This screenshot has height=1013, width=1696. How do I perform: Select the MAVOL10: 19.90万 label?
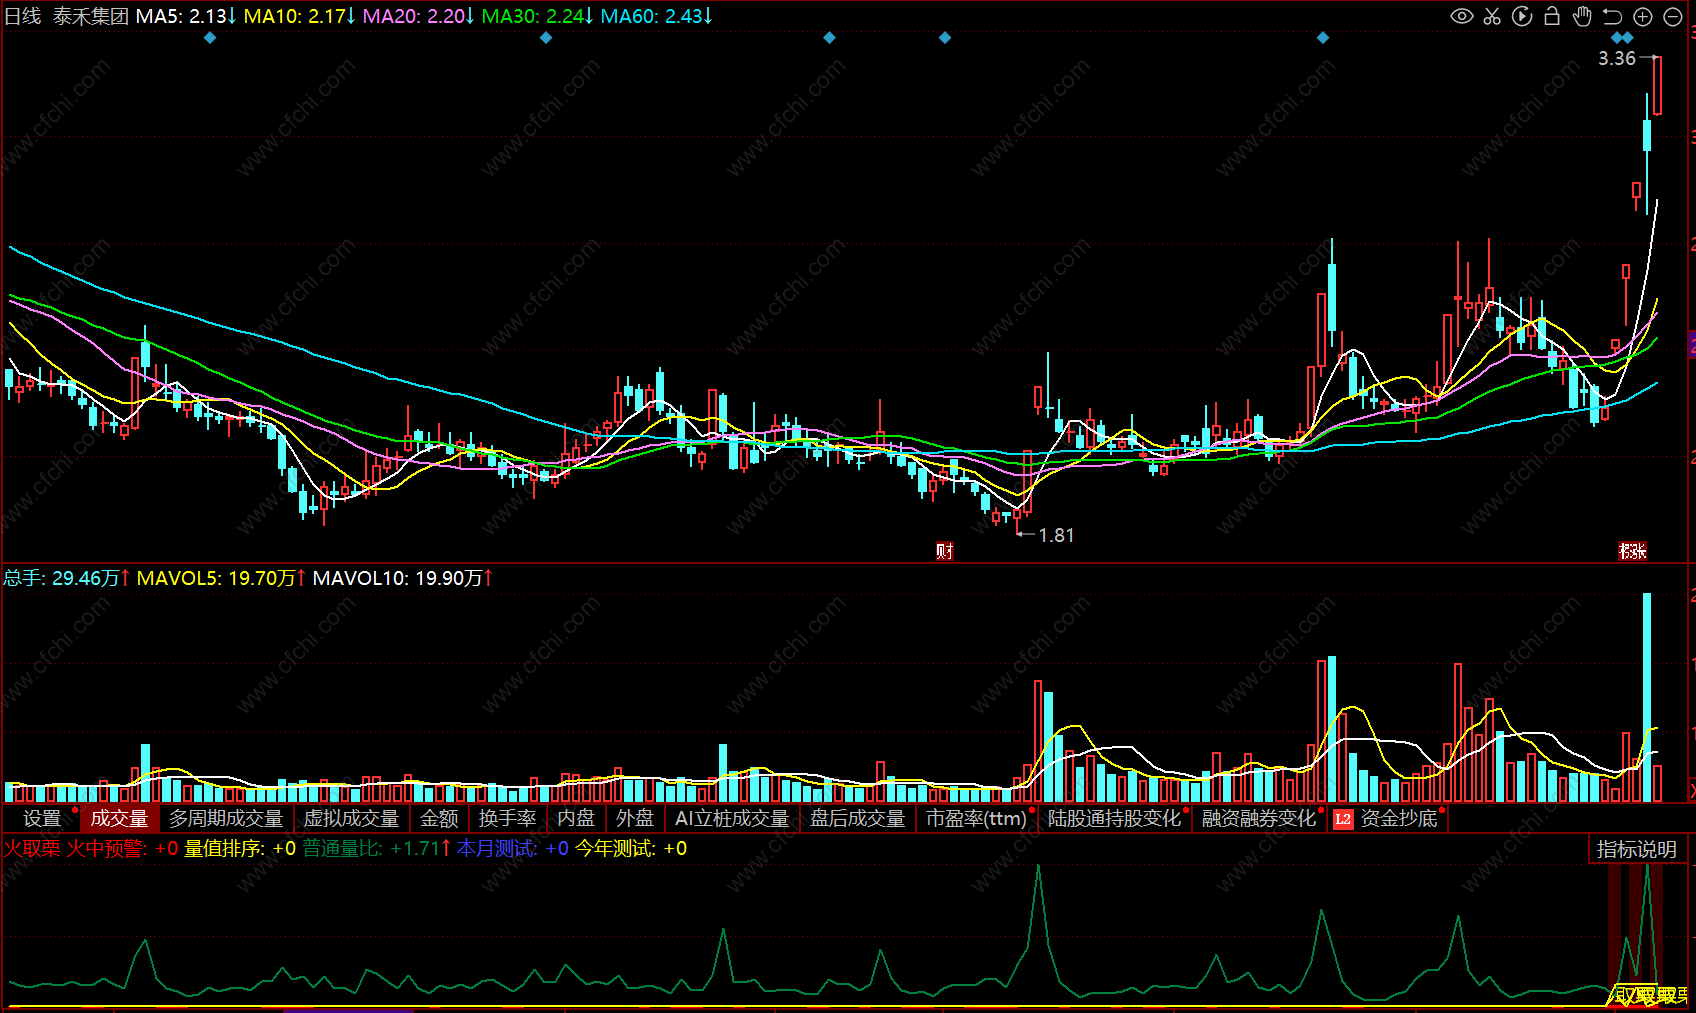click(x=403, y=578)
